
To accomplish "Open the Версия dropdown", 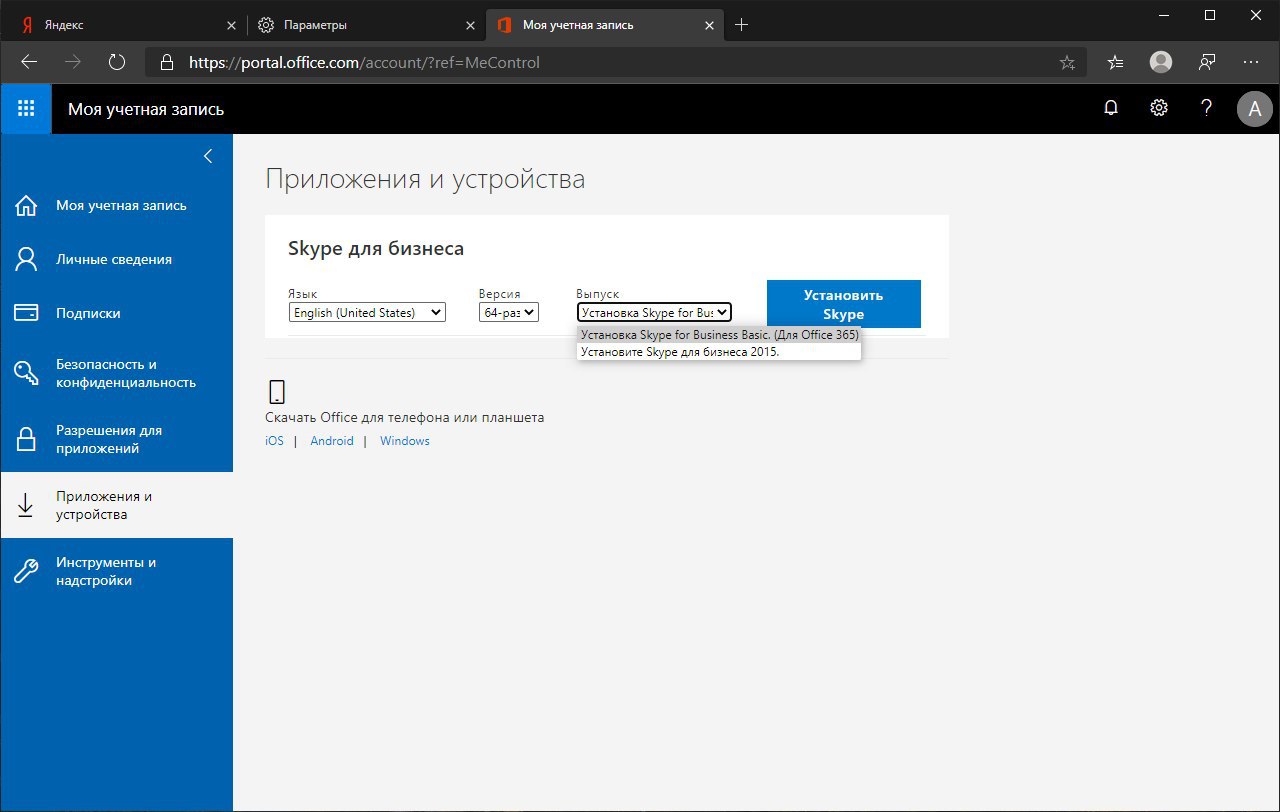I will (509, 312).
